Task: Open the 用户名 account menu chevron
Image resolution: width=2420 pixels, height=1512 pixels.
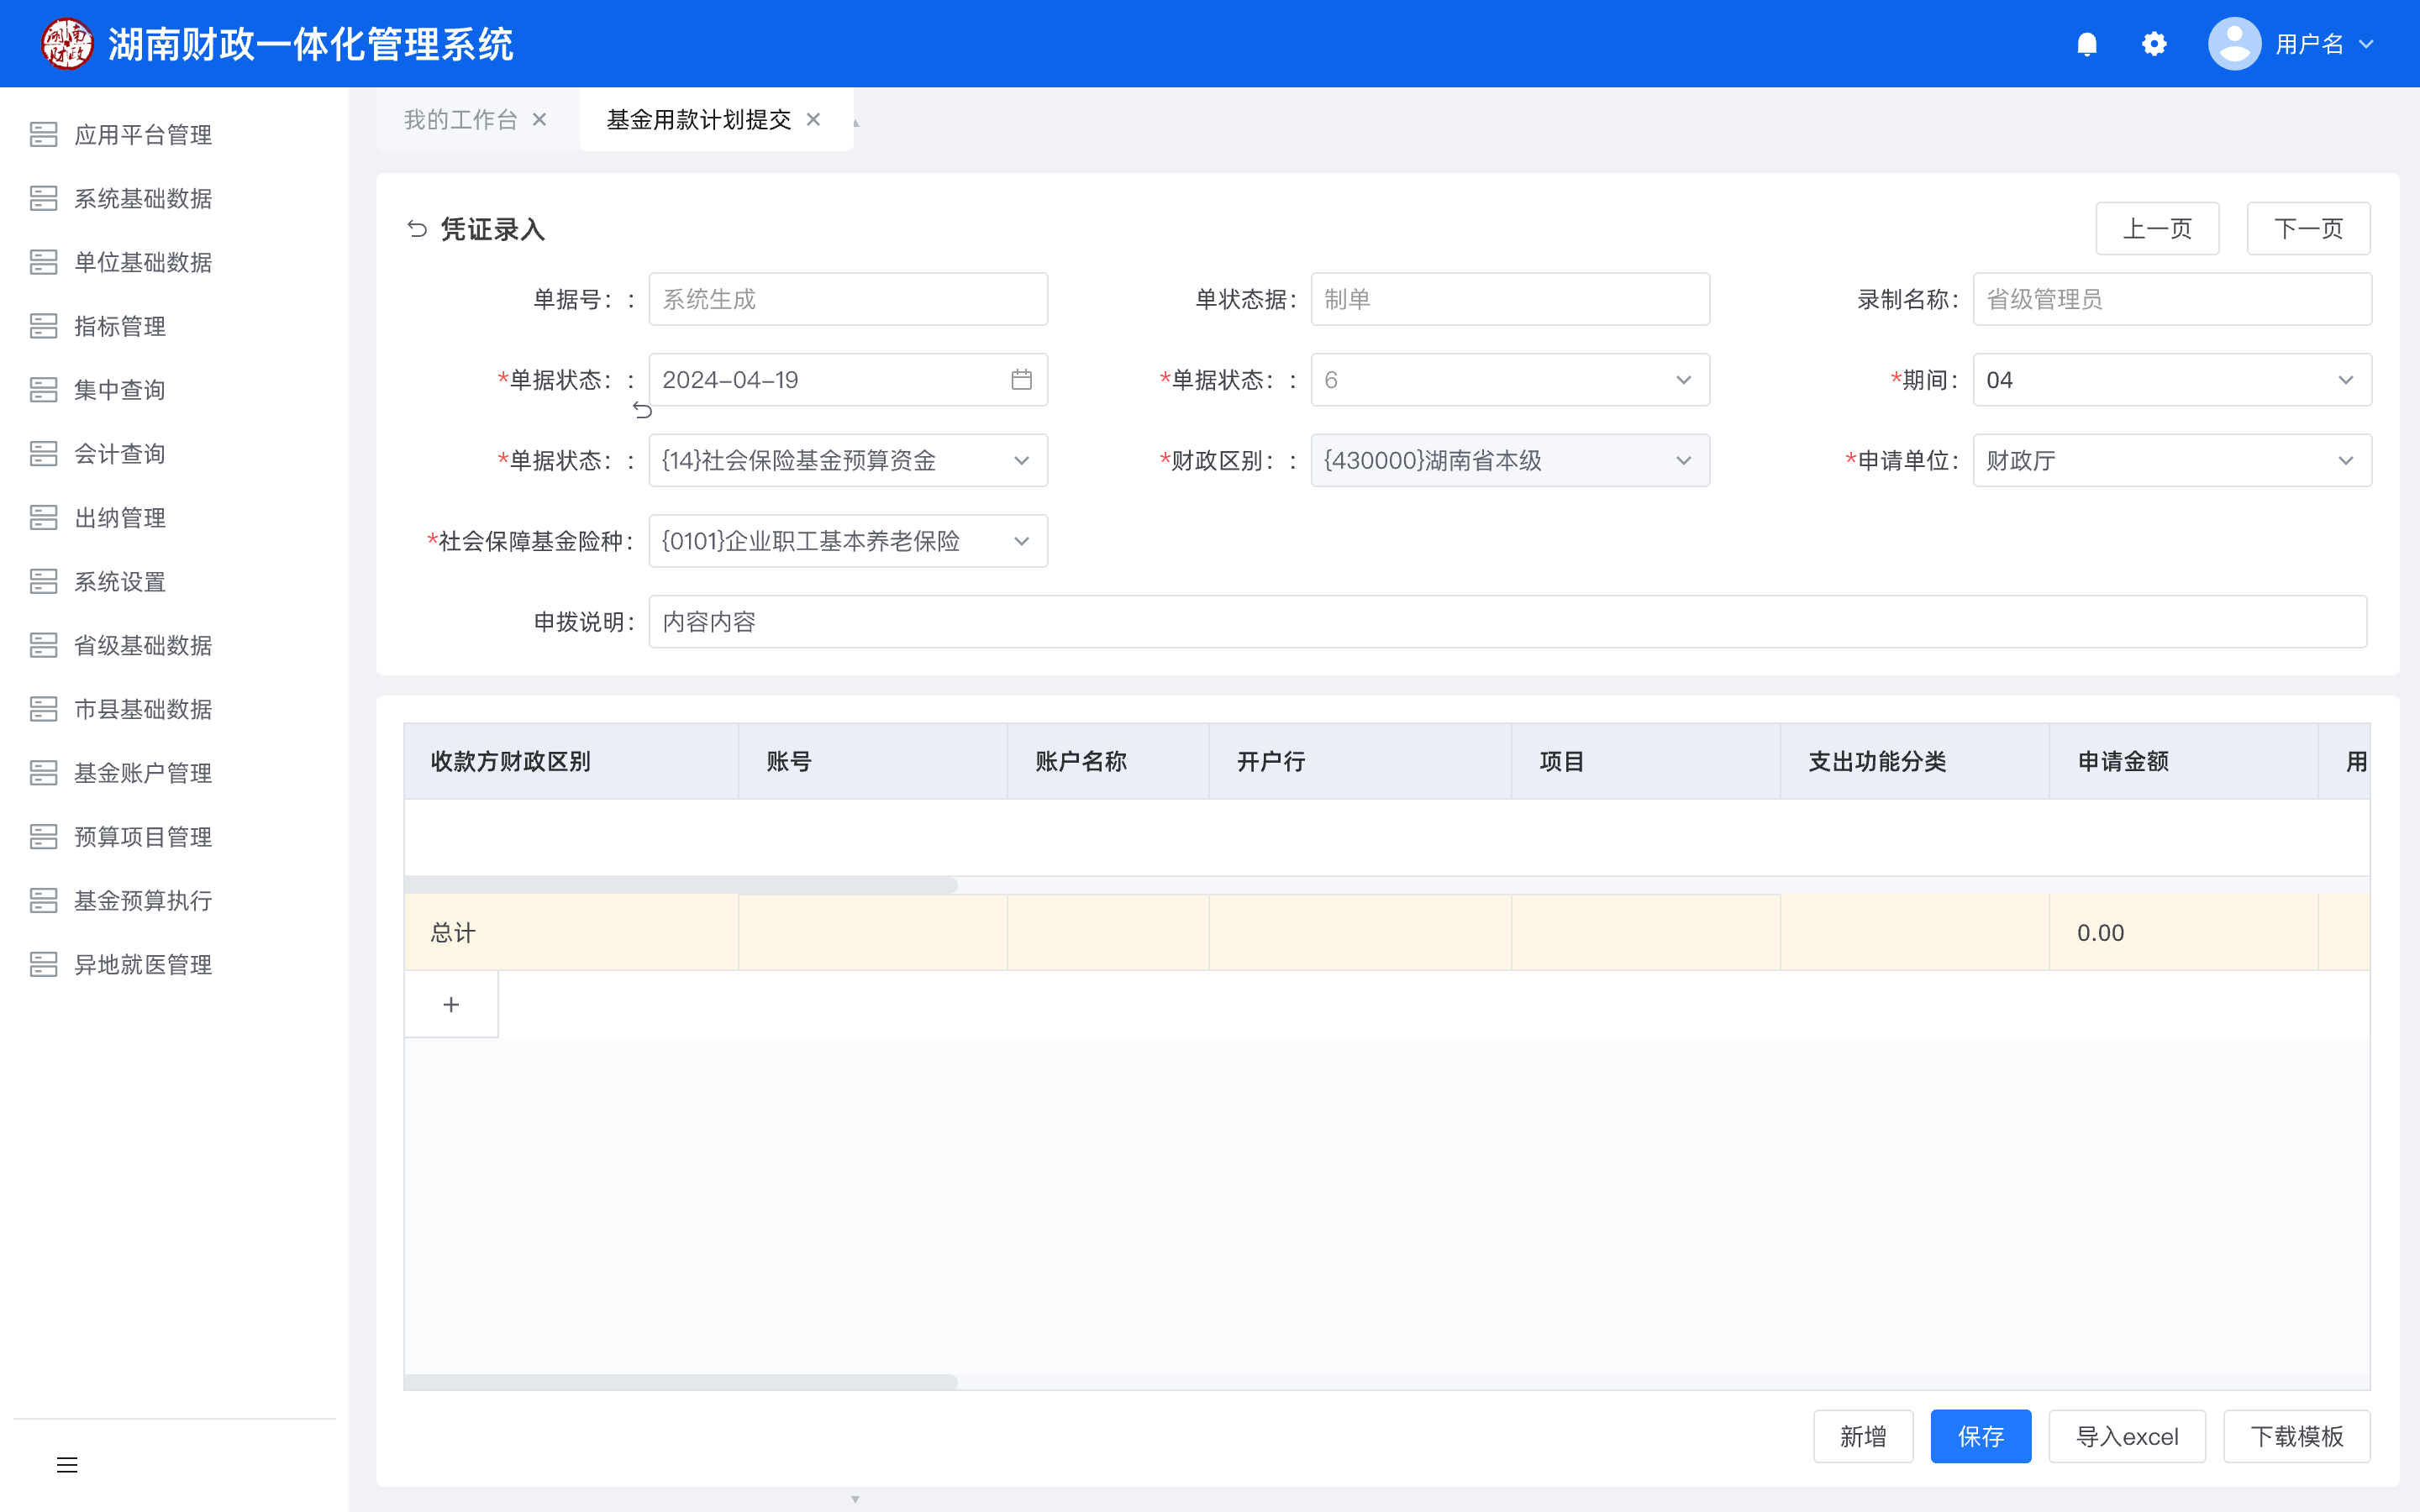Action: [x=2366, y=44]
